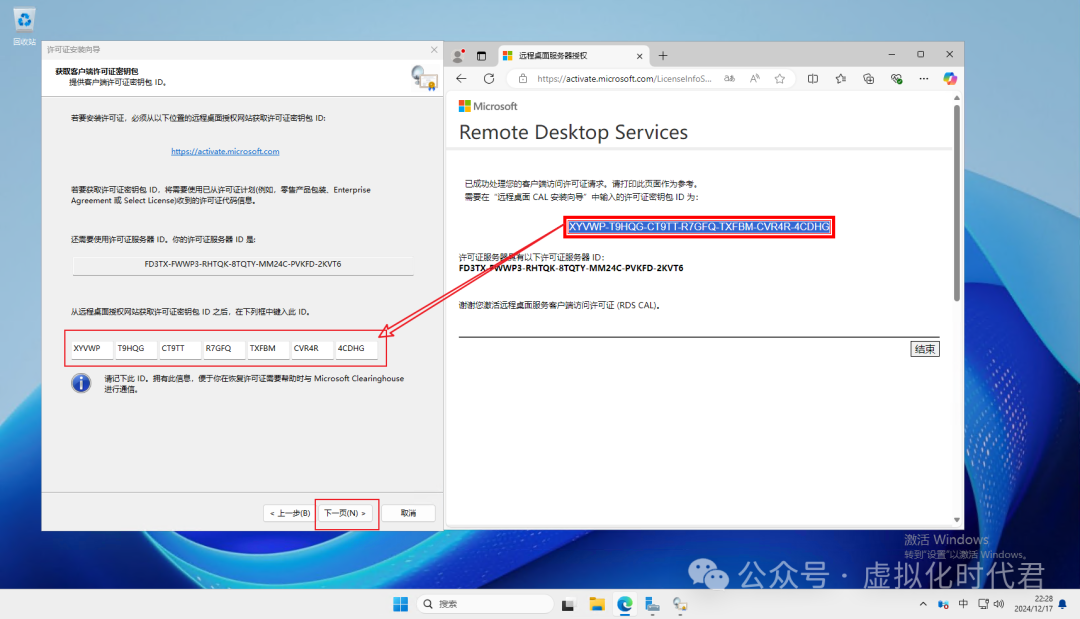Open File Explorer from the taskbar
The width and height of the screenshot is (1080, 619).
[597, 604]
